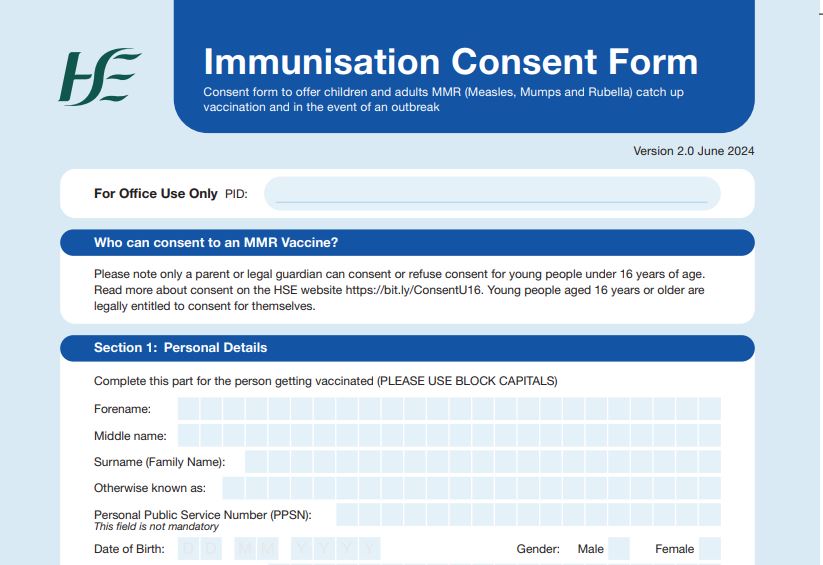Click the https://bit.ly/ConsentU16 link text
This screenshot has width=823, height=565.
pyautogui.click(x=414, y=290)
